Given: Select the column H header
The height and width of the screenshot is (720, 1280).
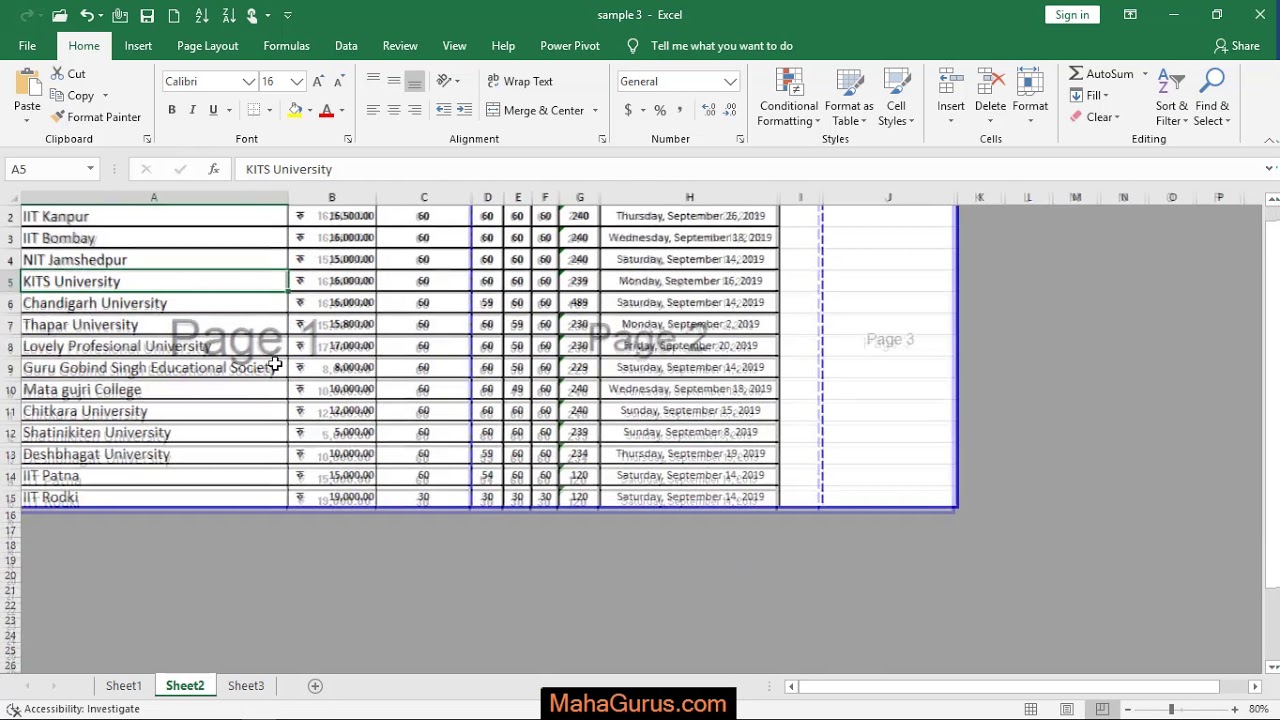Looking at the screenshot, I should click(x=689, y=197).
